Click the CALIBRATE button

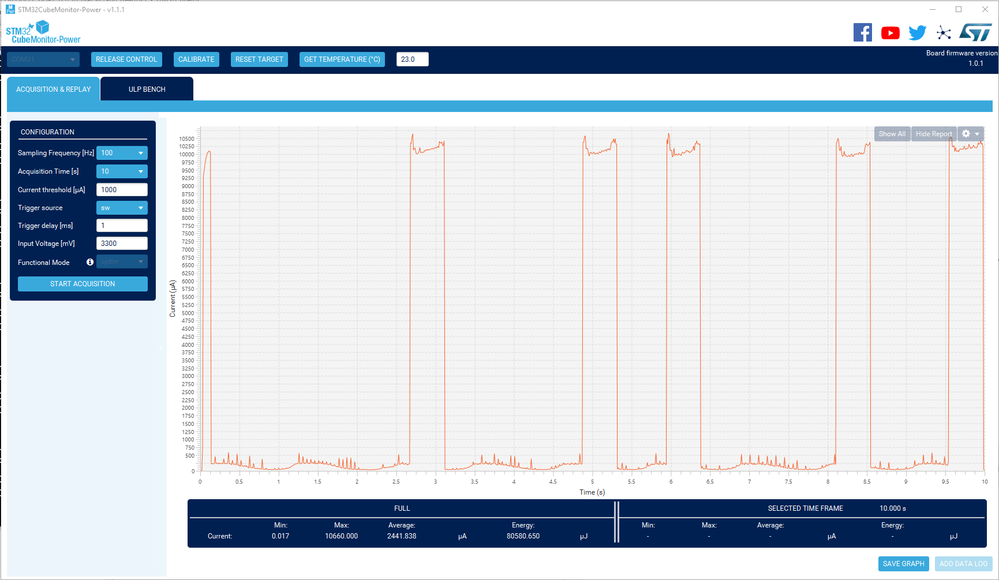(196, 59)
